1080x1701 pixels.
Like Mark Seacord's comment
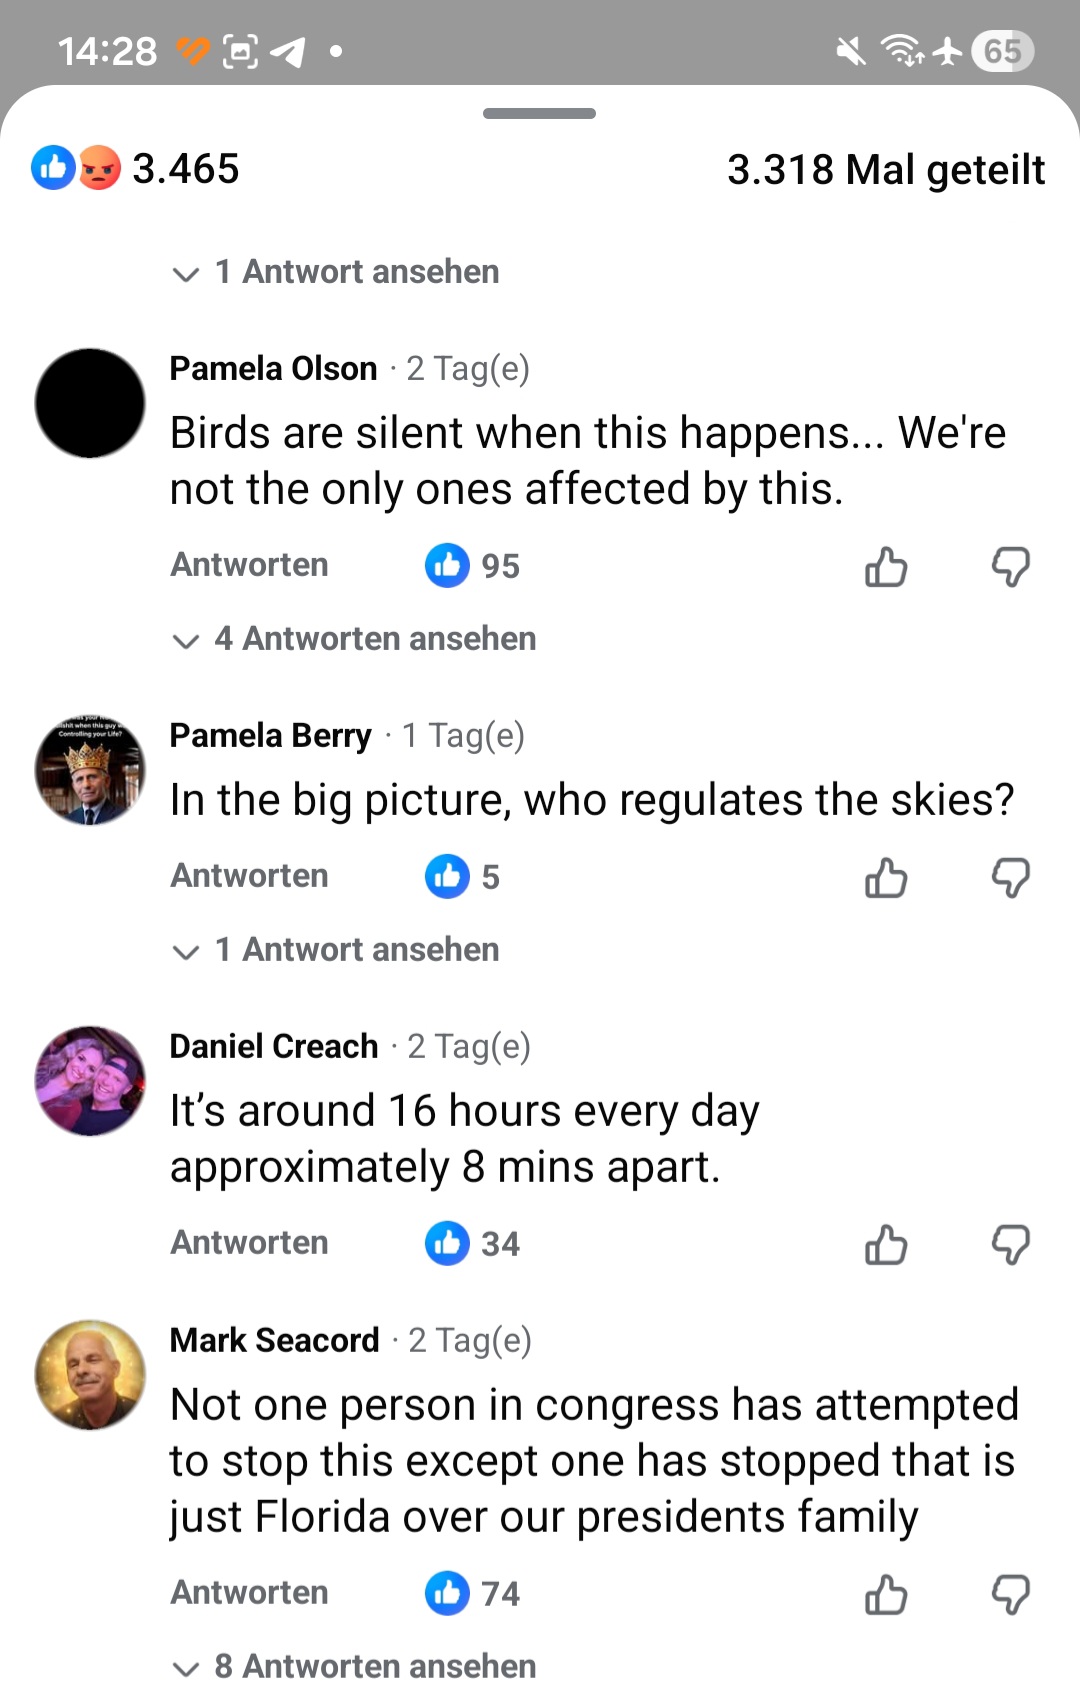(885, 1595)
